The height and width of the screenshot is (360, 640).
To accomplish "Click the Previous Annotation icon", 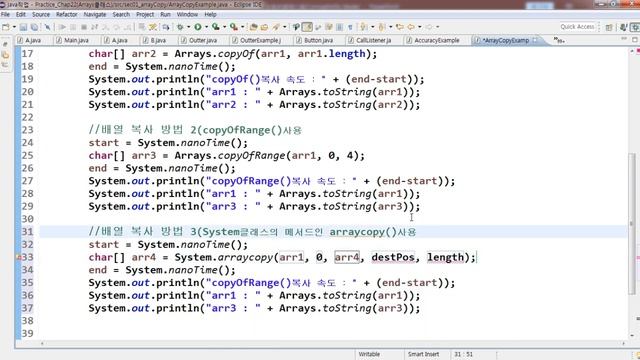I will [381, 27].
